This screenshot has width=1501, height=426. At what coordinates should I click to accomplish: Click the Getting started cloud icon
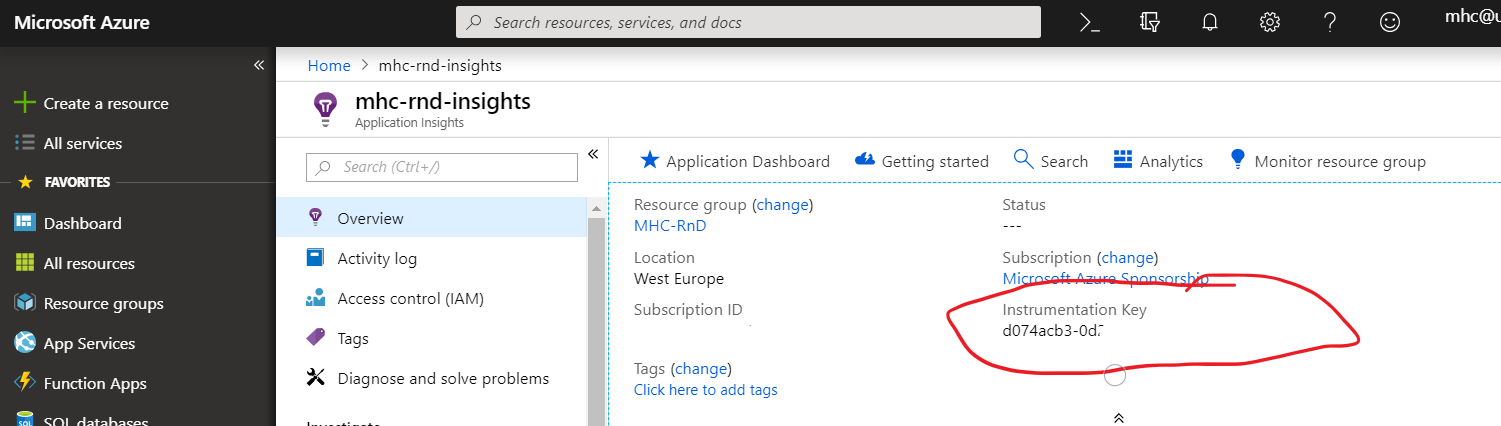click(x=865, y=160)
